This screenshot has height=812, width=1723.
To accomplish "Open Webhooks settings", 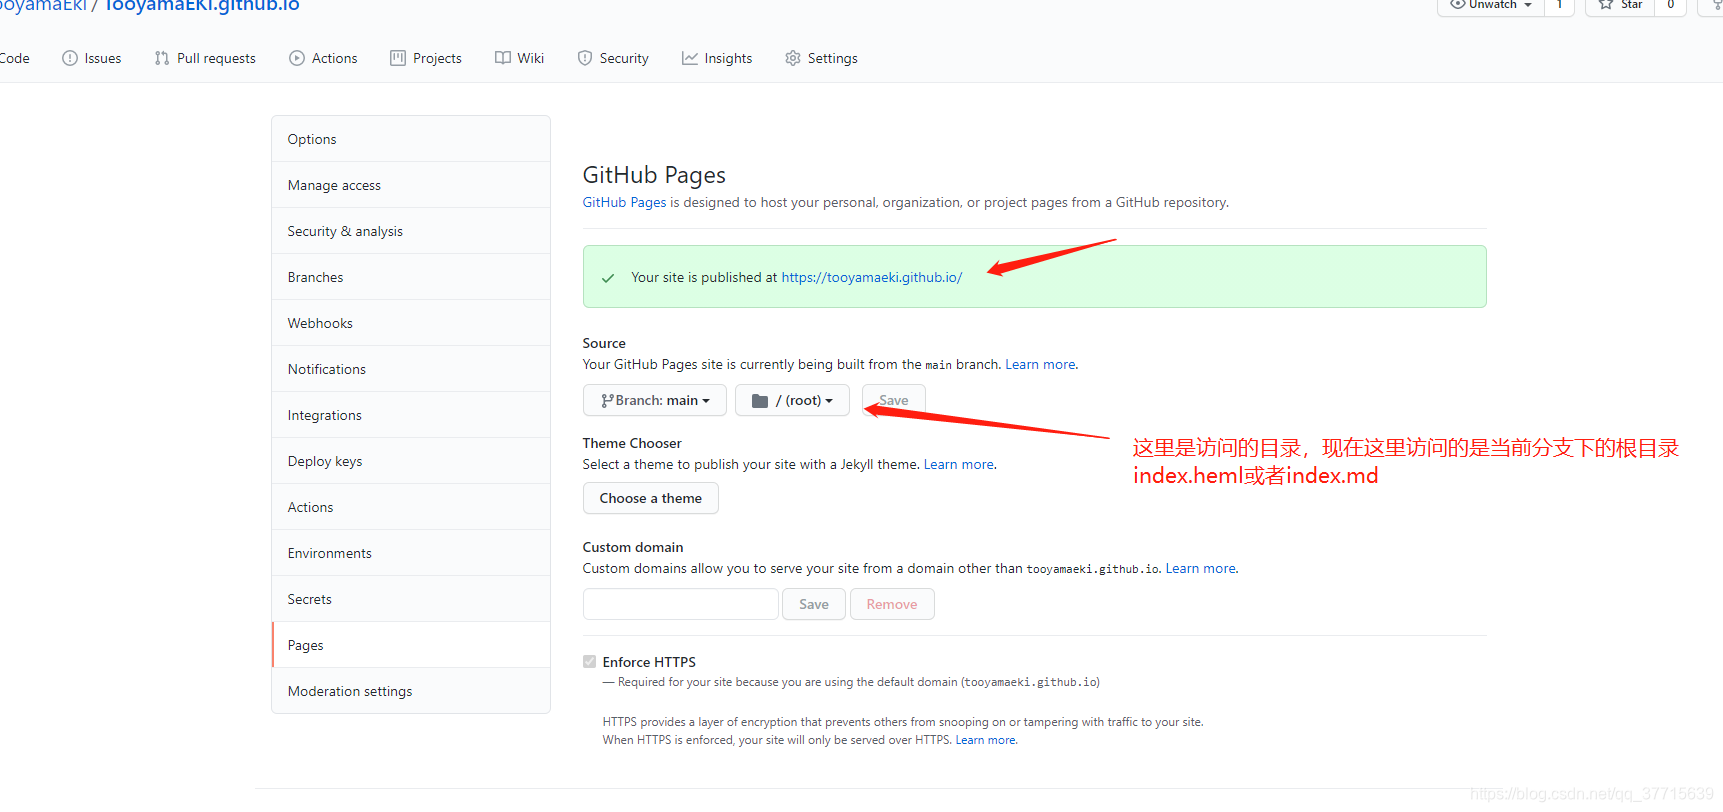I will (411, 323).
